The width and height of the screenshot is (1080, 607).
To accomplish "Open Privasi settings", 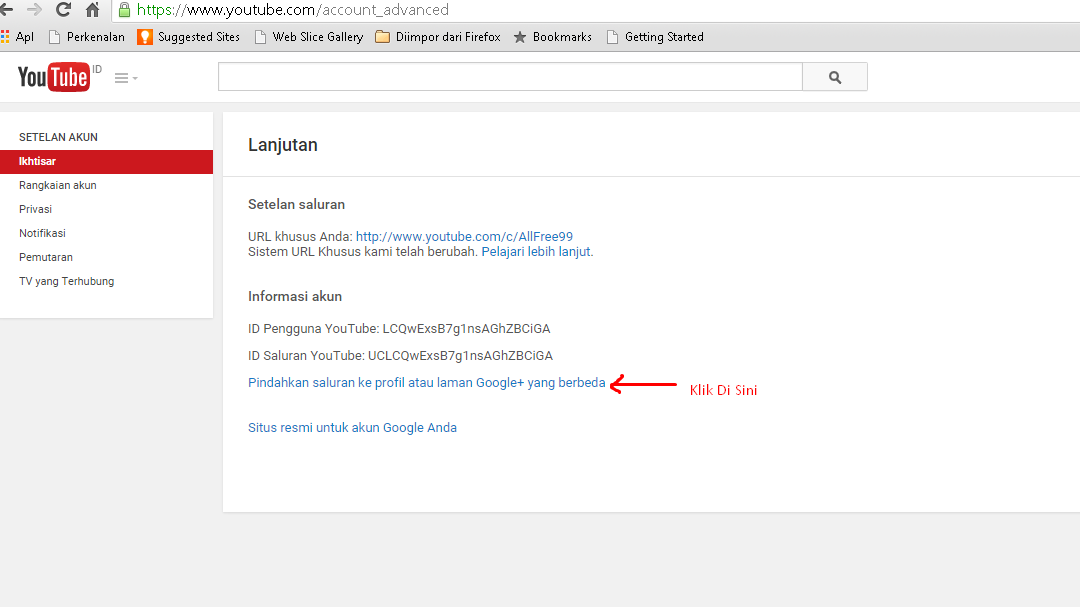I will click(35, 209).
